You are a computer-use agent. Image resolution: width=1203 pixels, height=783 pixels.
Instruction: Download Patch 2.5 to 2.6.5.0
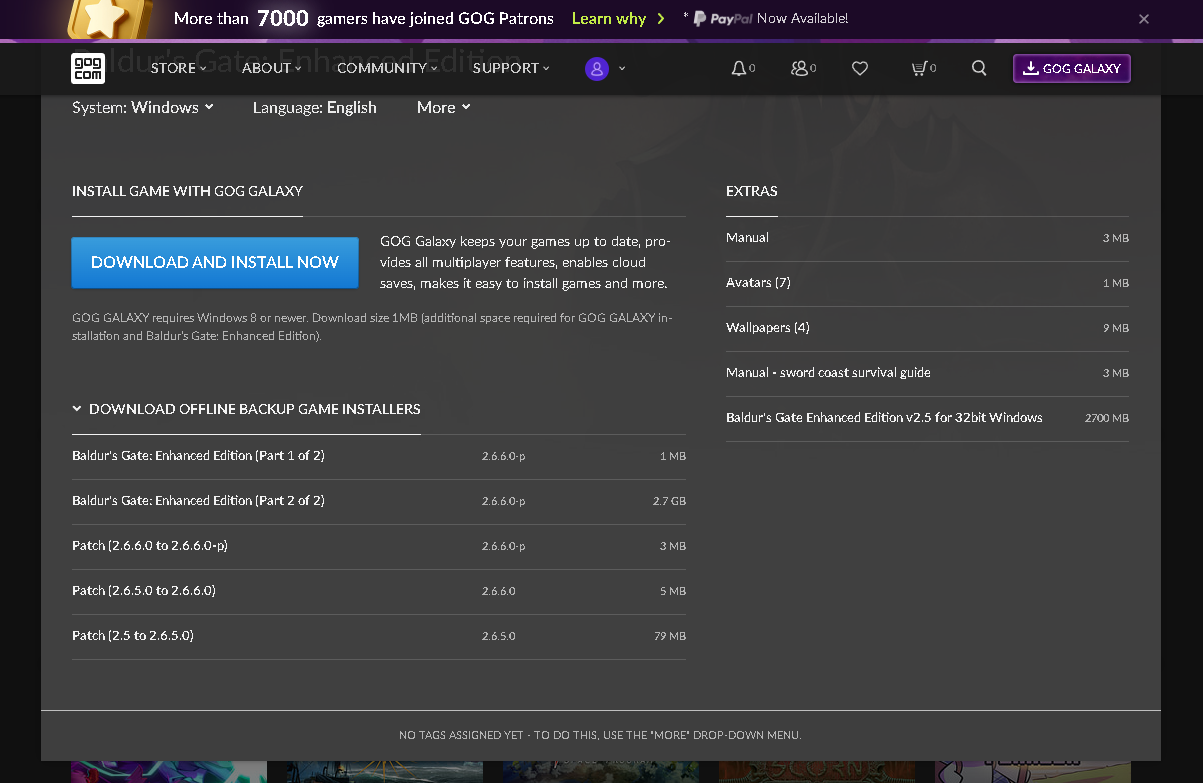(379, 636)
